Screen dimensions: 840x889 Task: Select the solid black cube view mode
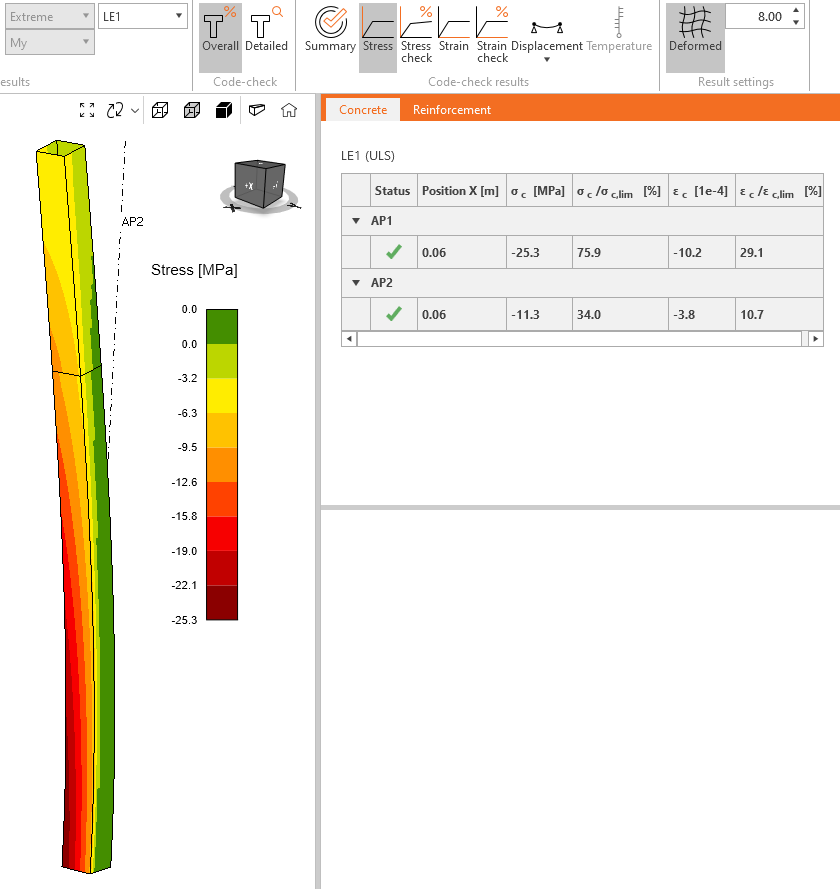tap(224, 110)
